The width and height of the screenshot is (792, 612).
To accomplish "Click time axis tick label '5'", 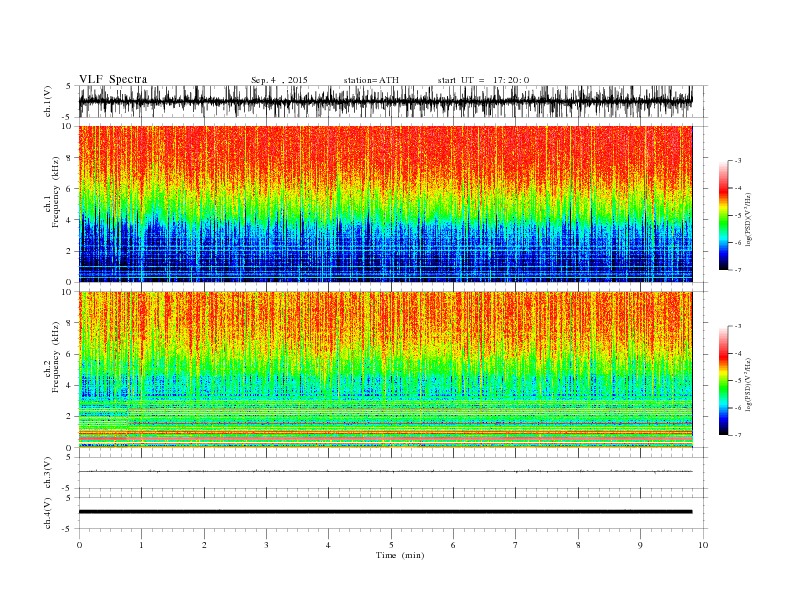I will tap(391, 545).
